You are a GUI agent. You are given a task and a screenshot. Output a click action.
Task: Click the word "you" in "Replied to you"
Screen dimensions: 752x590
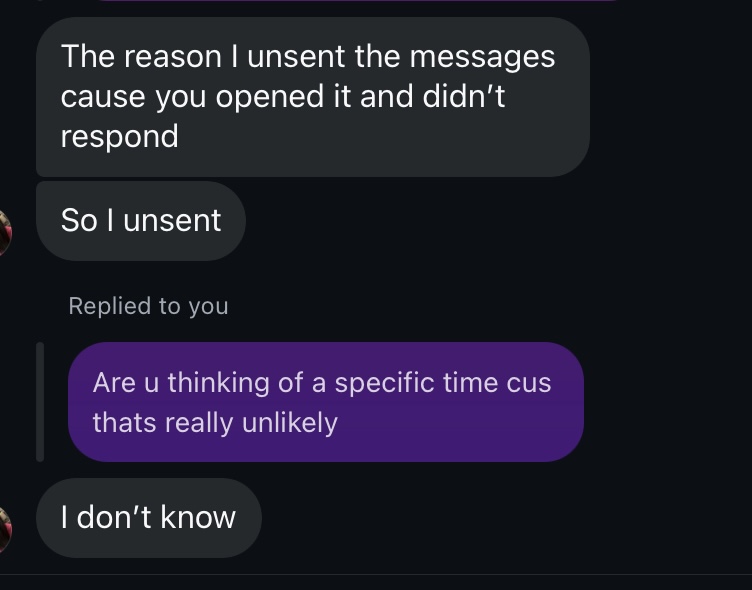209,307
